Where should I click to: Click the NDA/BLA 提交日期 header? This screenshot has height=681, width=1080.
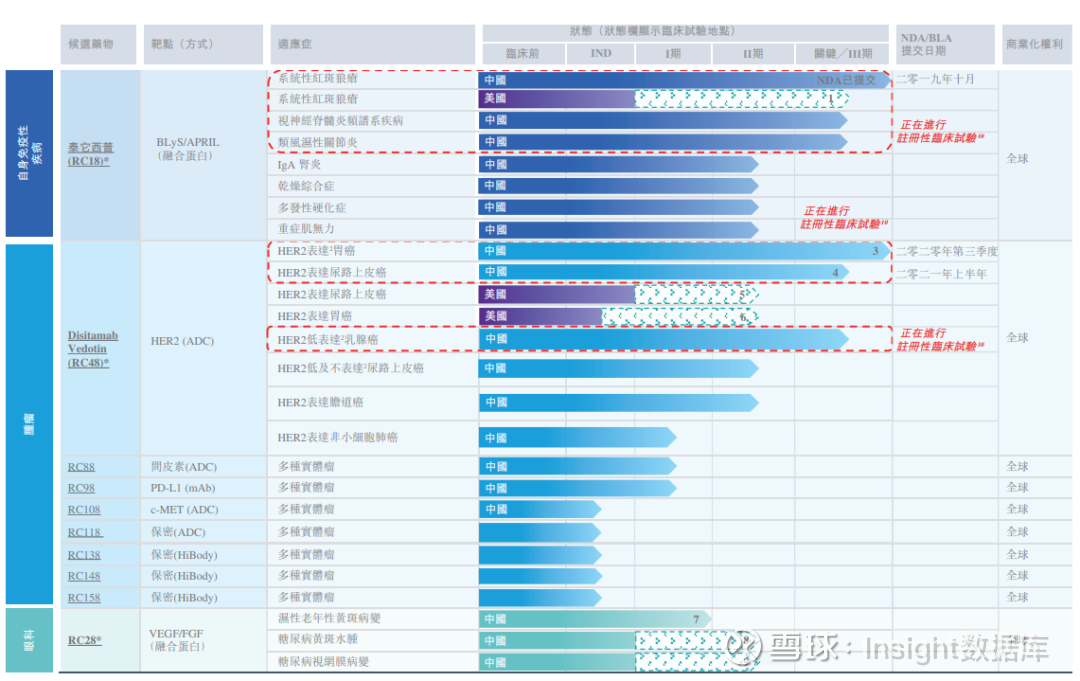945,44
